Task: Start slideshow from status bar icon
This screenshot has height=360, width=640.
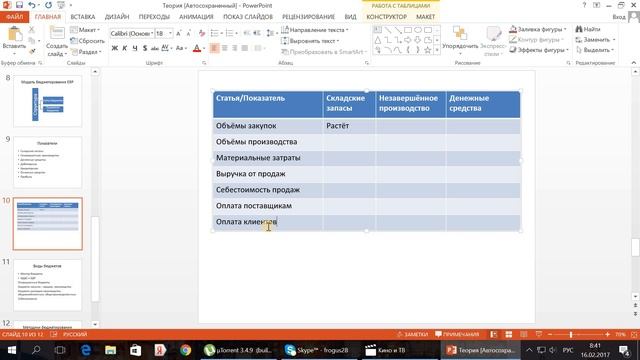Action: (x=539, y=334)
